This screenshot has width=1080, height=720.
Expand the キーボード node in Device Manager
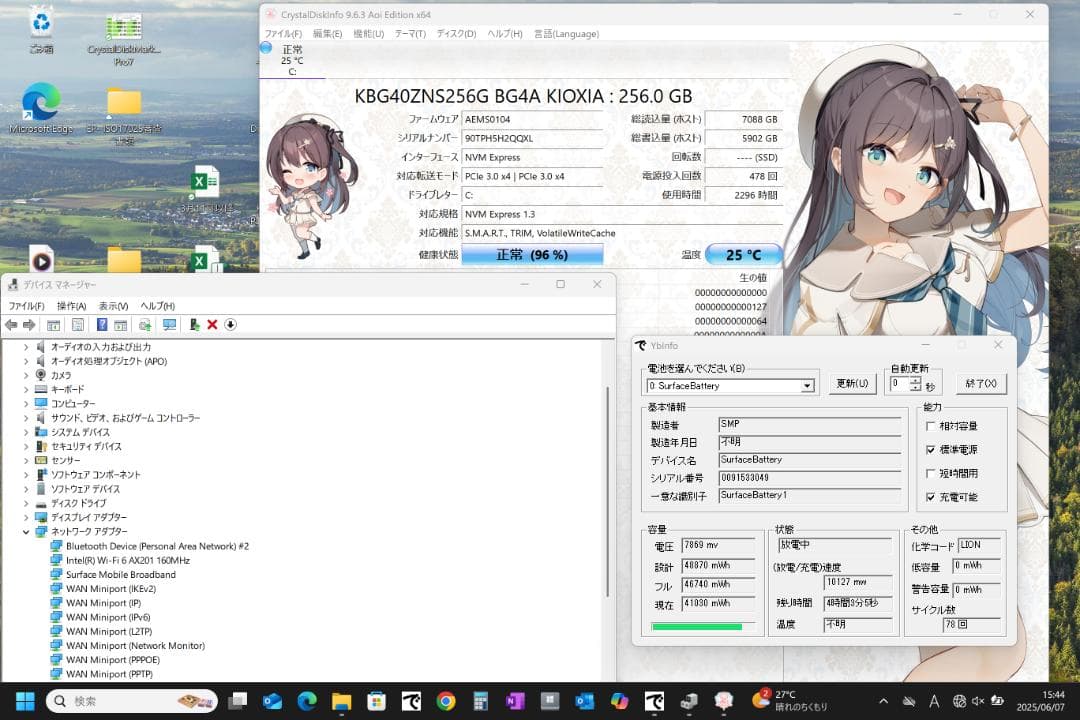pos(26,389)
